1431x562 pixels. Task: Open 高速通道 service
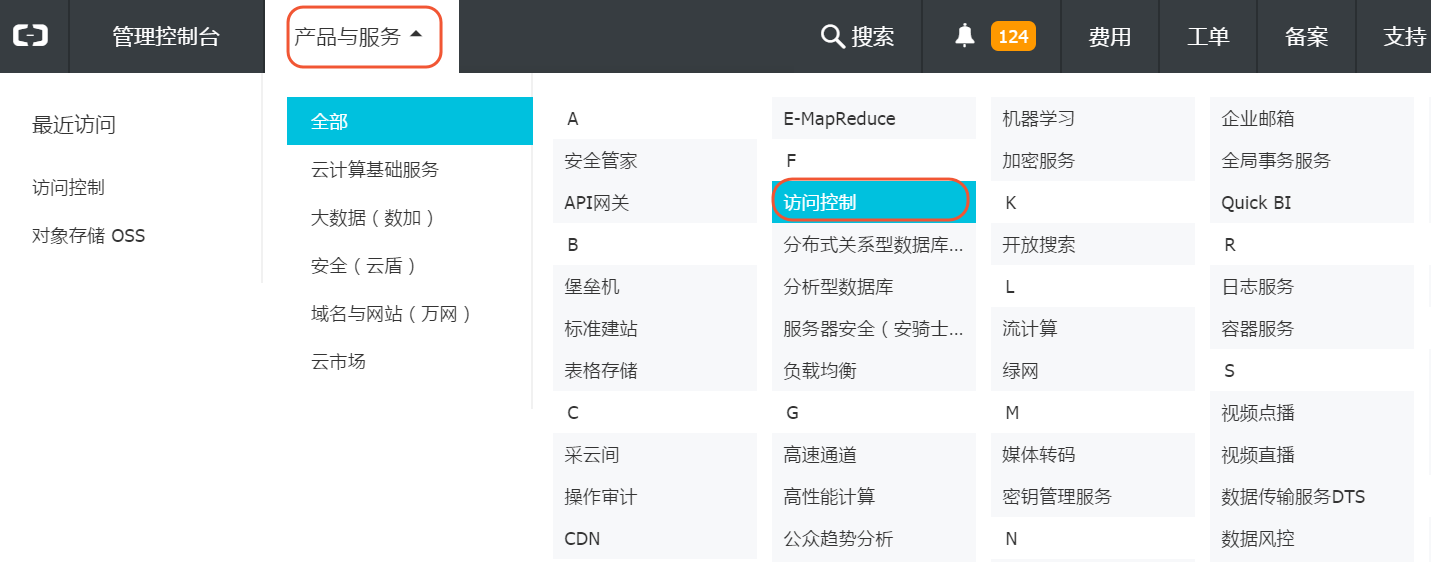[874, 454]
